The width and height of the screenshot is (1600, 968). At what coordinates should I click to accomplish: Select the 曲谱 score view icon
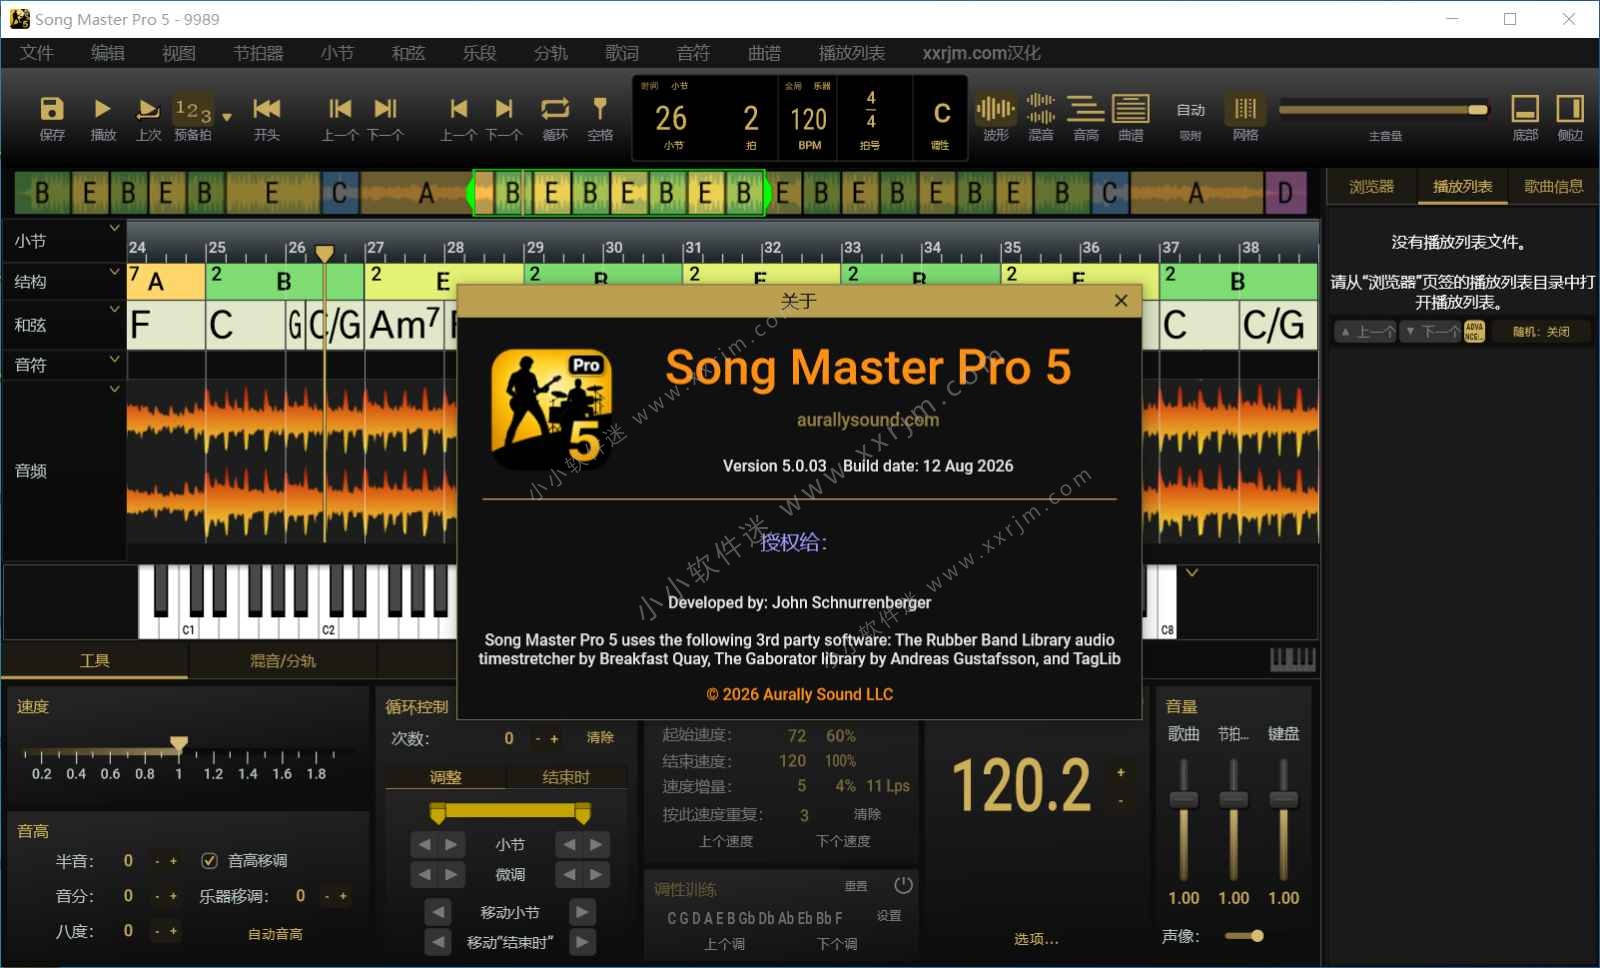[1131, 109]
